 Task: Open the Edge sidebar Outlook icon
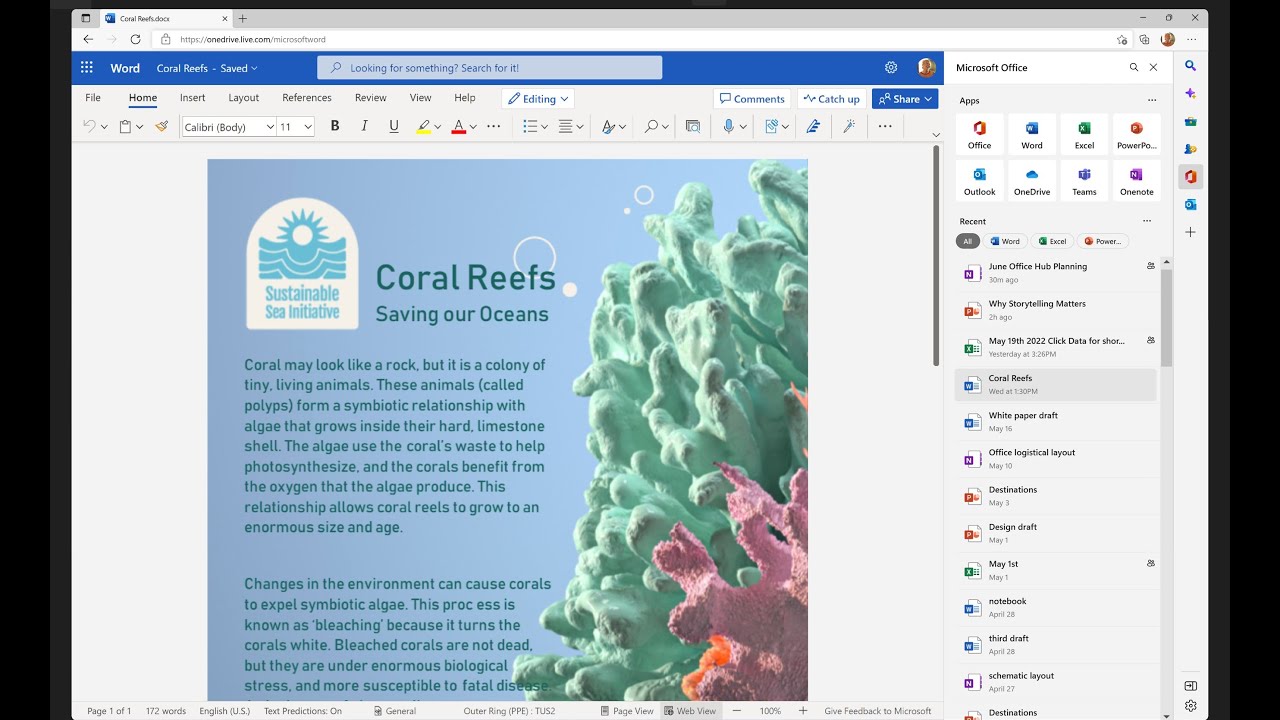pyautogui.click(x=1190, y=204)
